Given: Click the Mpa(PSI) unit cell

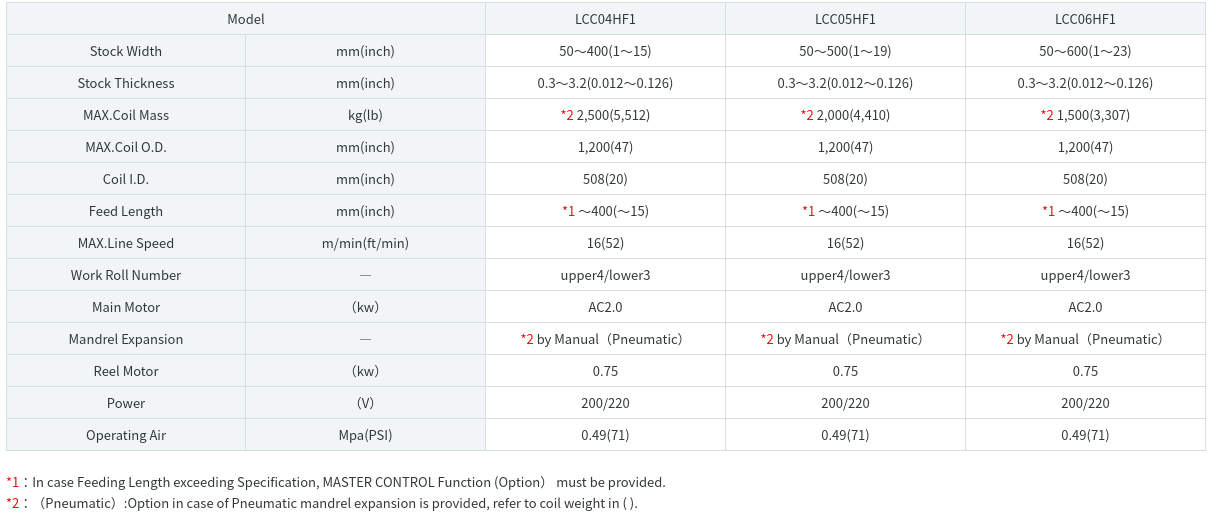Looking at the screenshot, I should click(x=365, y=435).
